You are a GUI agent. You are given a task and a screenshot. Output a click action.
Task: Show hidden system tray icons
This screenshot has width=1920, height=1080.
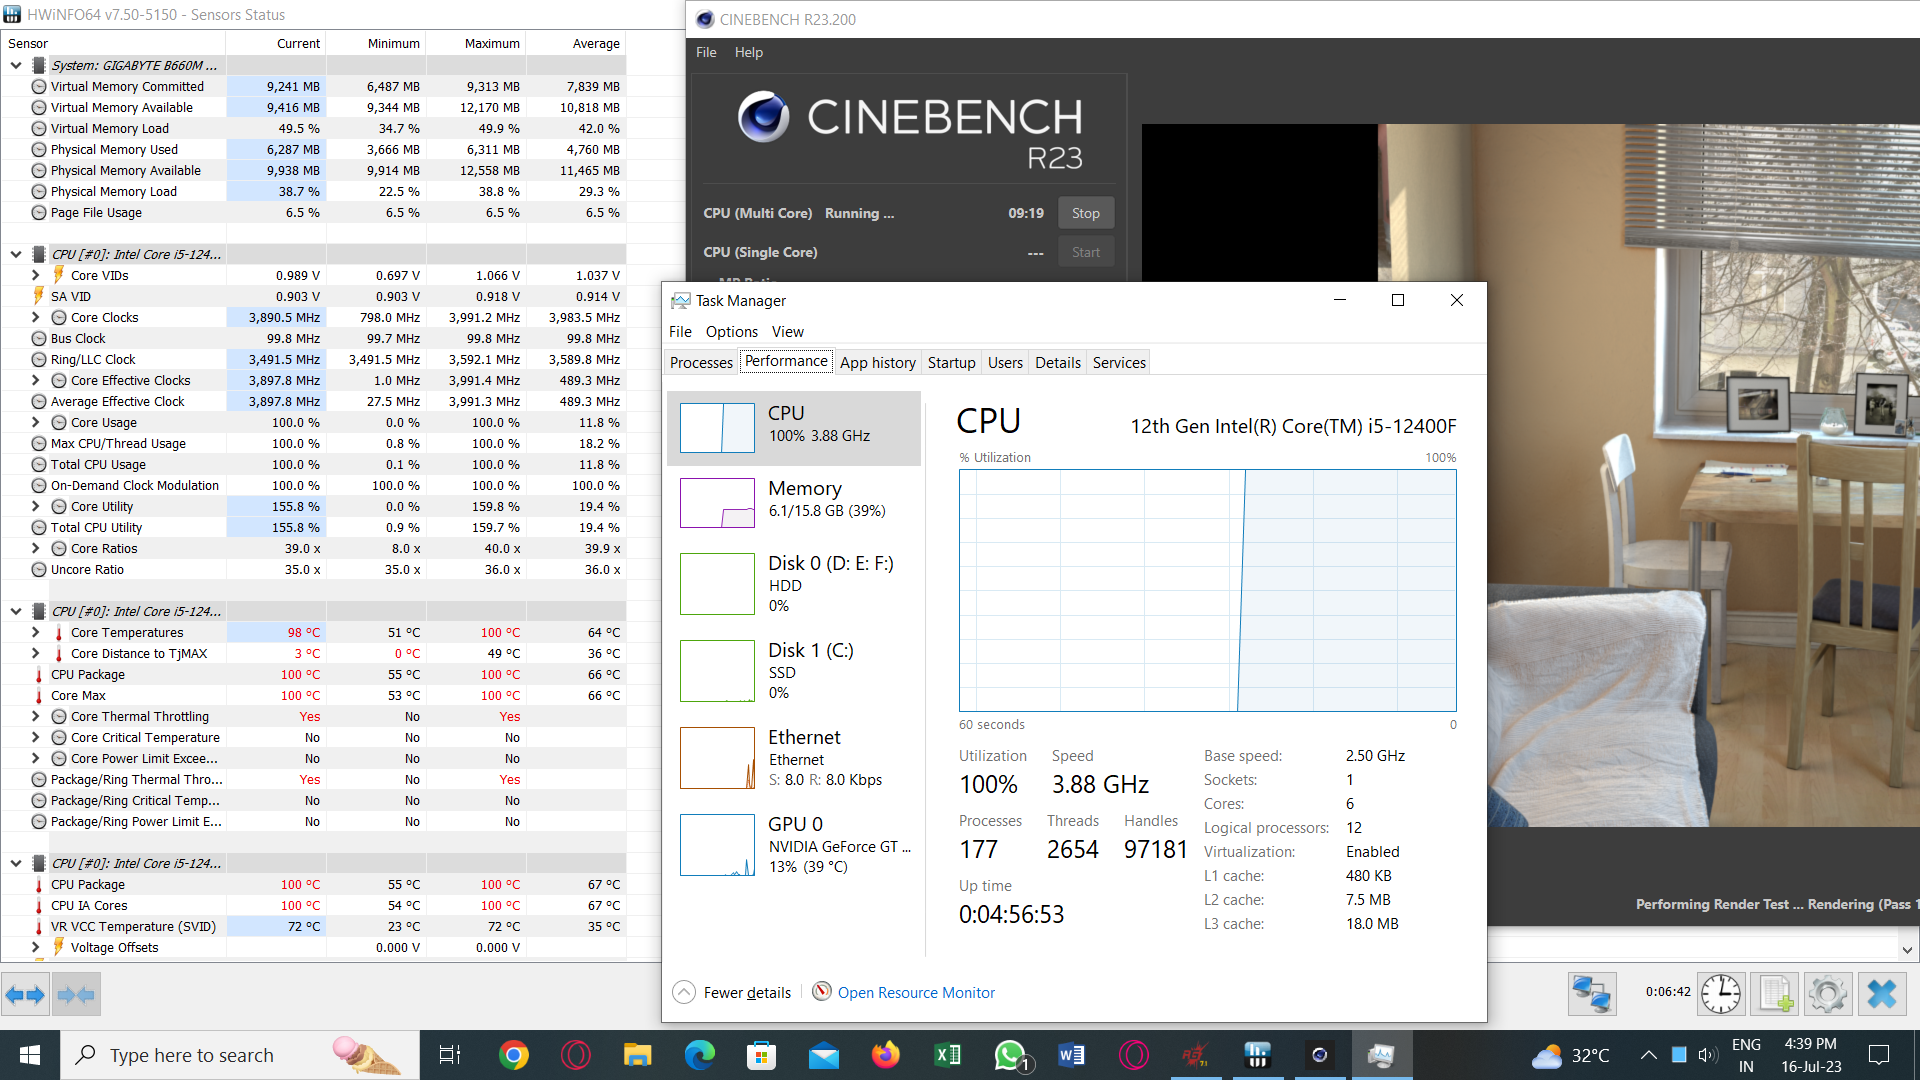1649,1055
